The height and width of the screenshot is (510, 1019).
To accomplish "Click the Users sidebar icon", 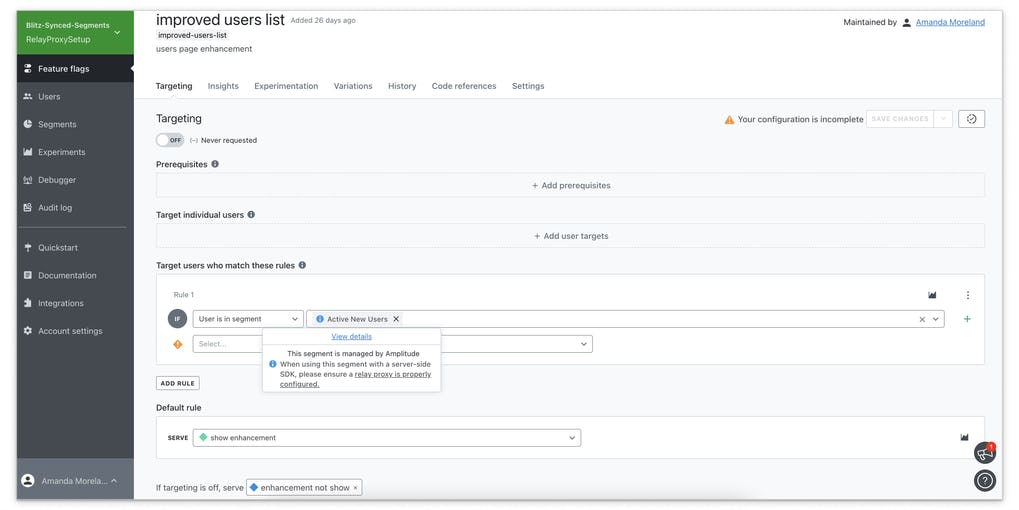I will pos(27,96).
